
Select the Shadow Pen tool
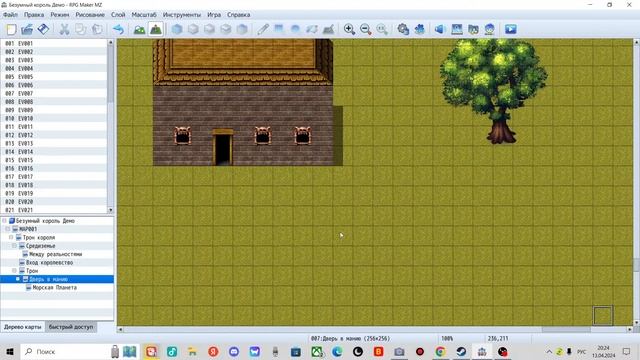(x=328, y=29)
